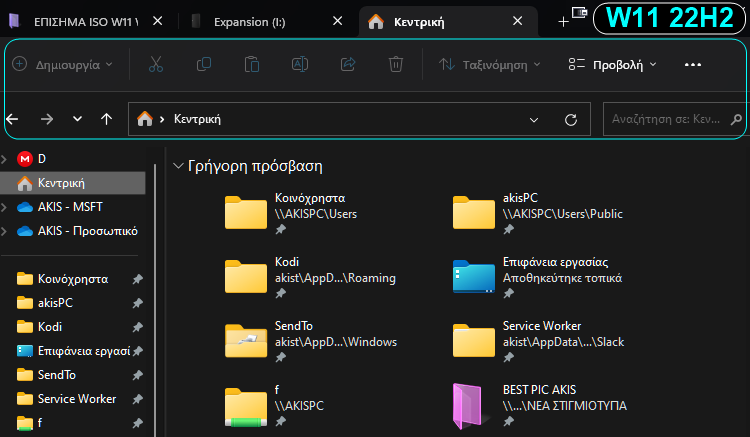
Task: Close the Κεντρική tab
Action: coord(517,20)
